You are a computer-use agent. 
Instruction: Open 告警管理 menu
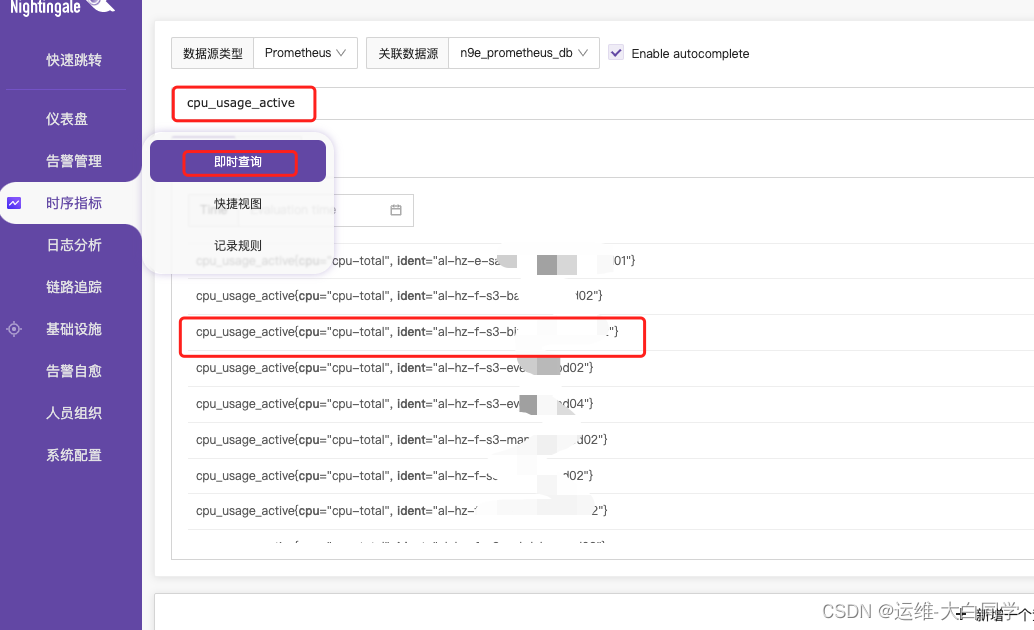pyautogui.click(x=74, y=161)
